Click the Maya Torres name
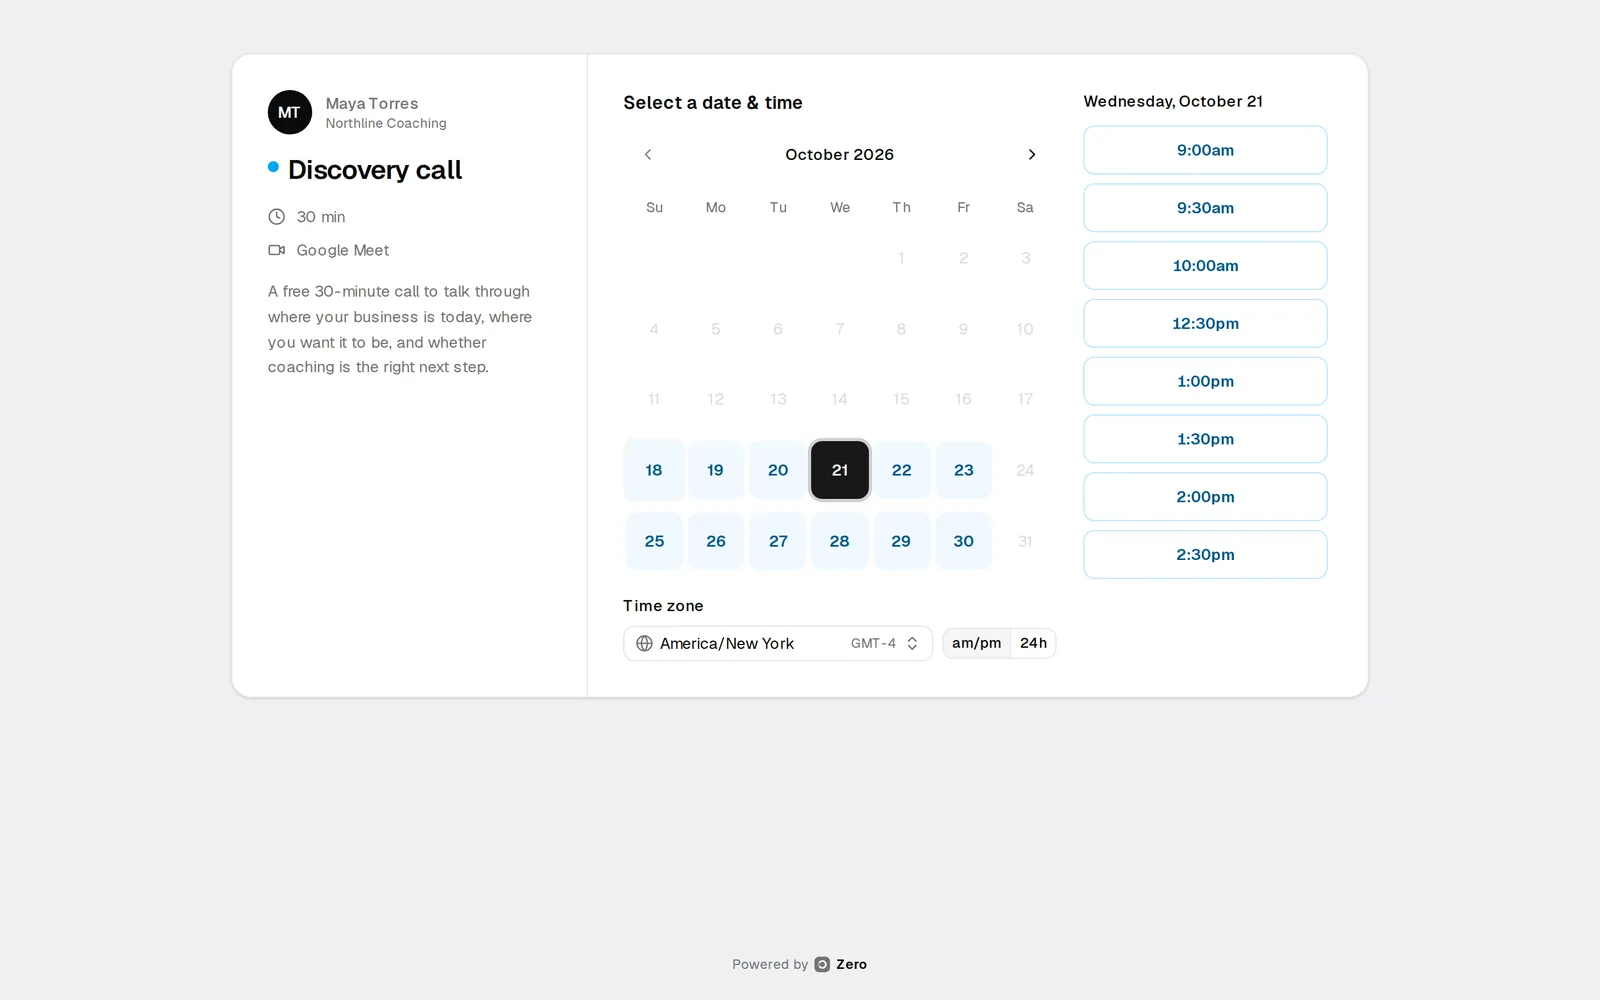The height and width of the screenshot is (1000, 1600). pyautogui.click(x=372, y=103)
